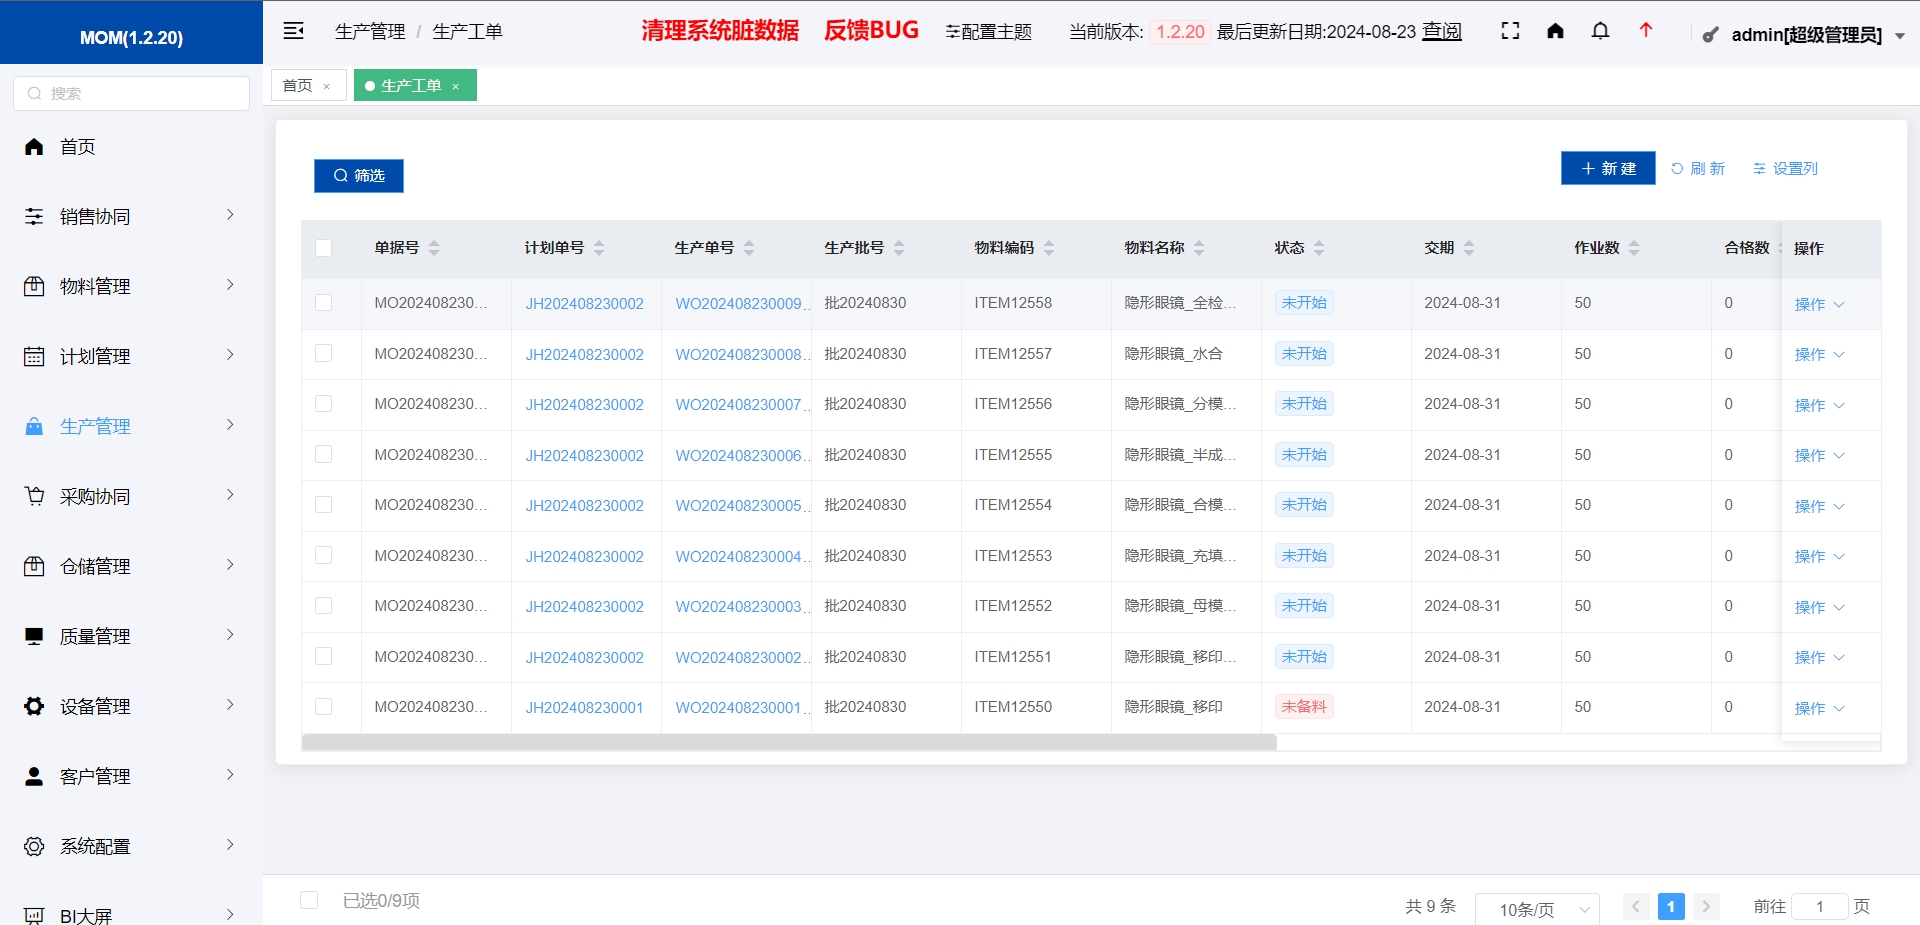Check the row with ITEM12558
Viewport: 1920px width, 925px height.
(x=323, y=303)
